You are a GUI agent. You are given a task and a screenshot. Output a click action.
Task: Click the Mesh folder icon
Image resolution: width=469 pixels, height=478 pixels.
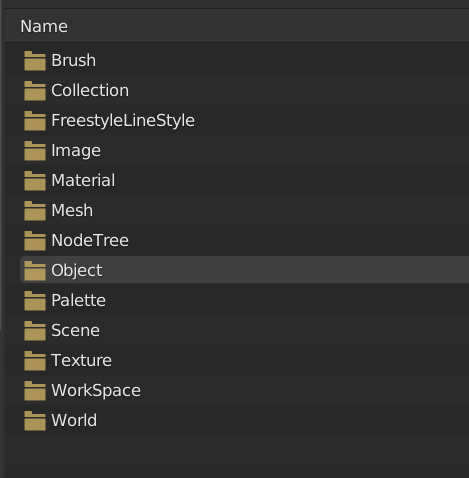tap(35, 211)
